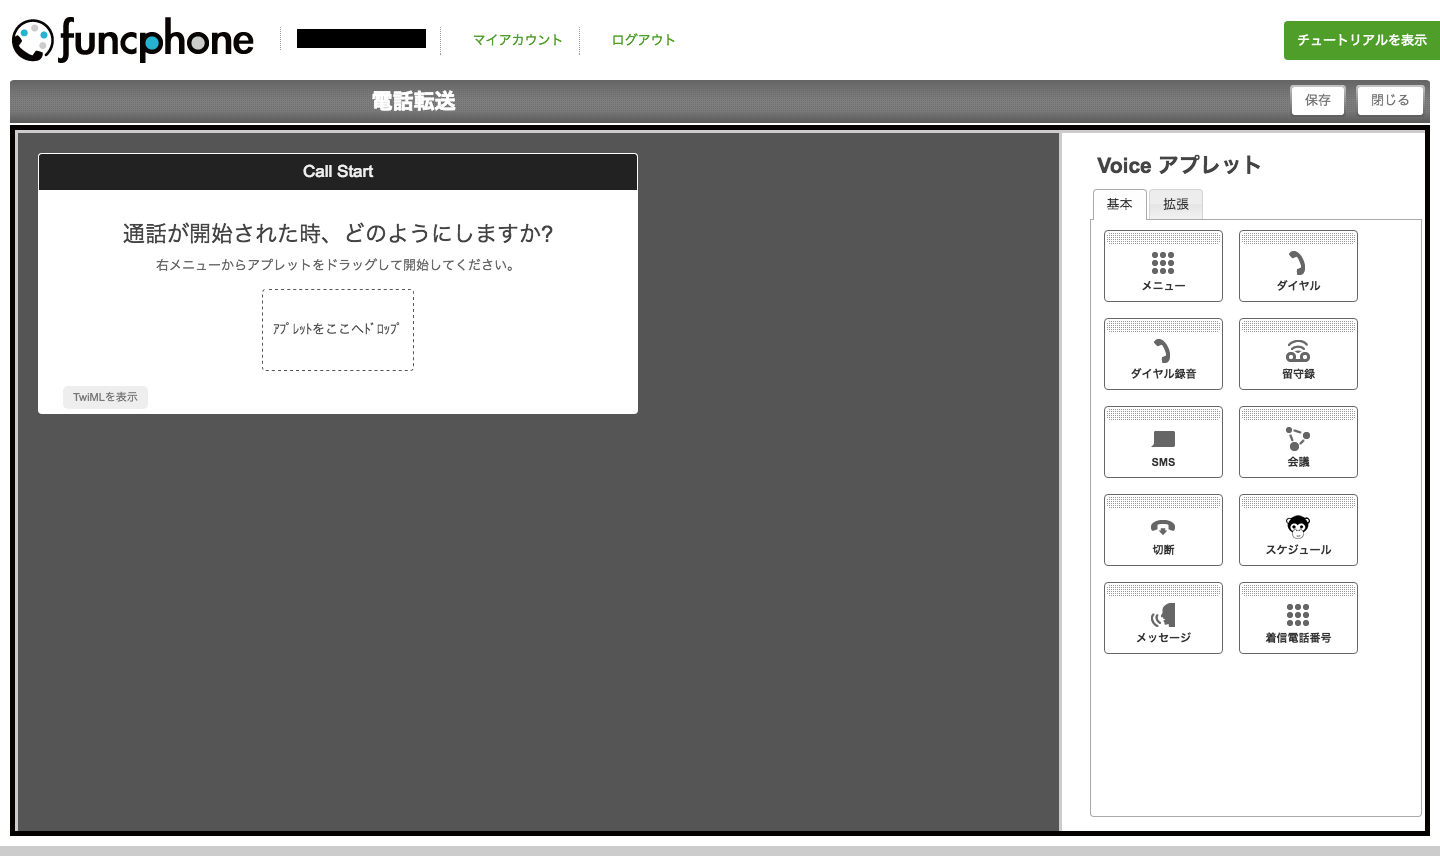The height and width of the screenshot is (856, 1440).
Task: Click the TwiMLを表示 button
Action: click(105, 397)
